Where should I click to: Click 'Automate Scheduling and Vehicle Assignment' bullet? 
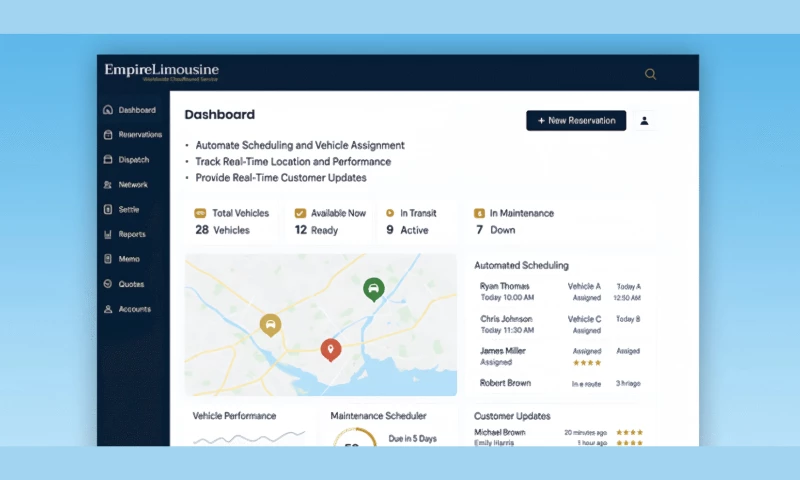(300, 145)
